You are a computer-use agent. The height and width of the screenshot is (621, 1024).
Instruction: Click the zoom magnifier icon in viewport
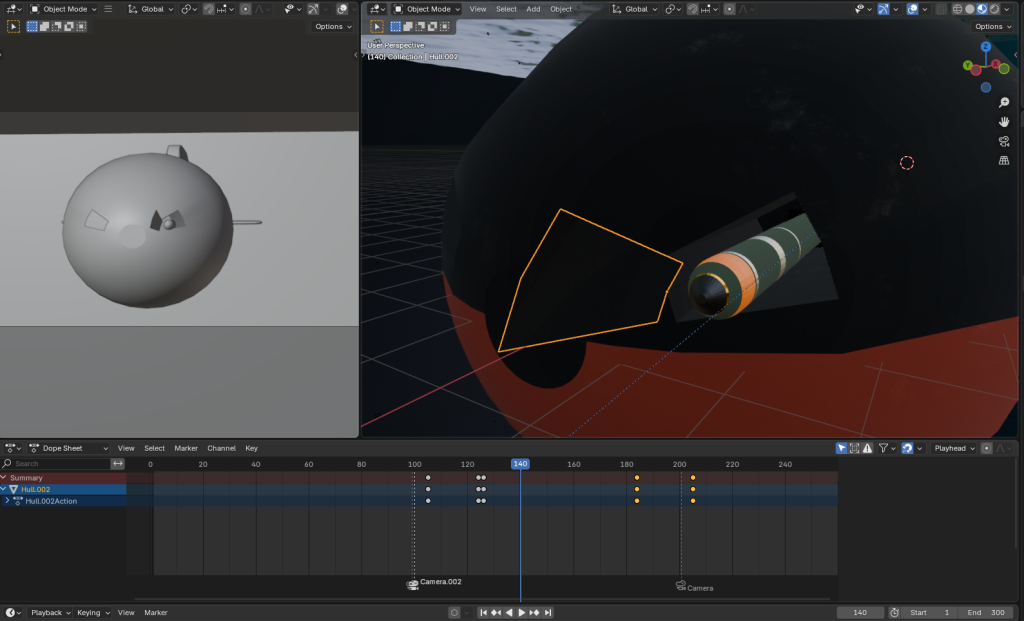[1004, 103]
